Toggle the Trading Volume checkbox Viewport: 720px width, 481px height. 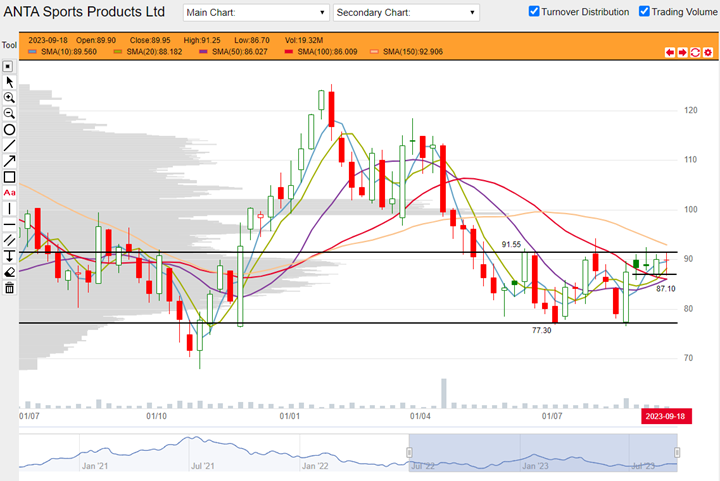pos(644,11)
